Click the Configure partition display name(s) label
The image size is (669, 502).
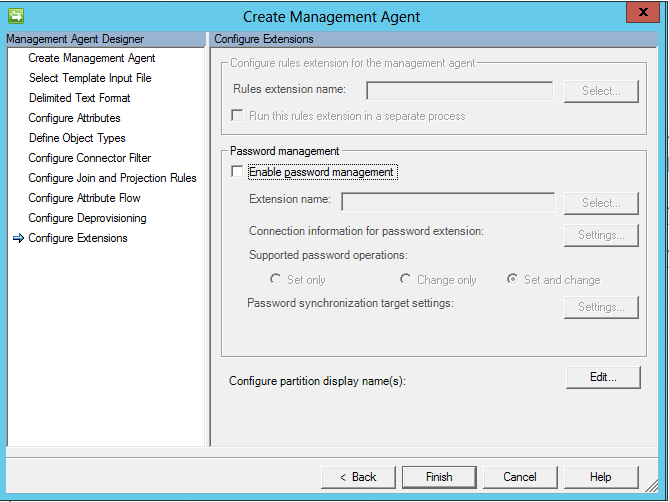pyautogui.click(x=317, y=381)
